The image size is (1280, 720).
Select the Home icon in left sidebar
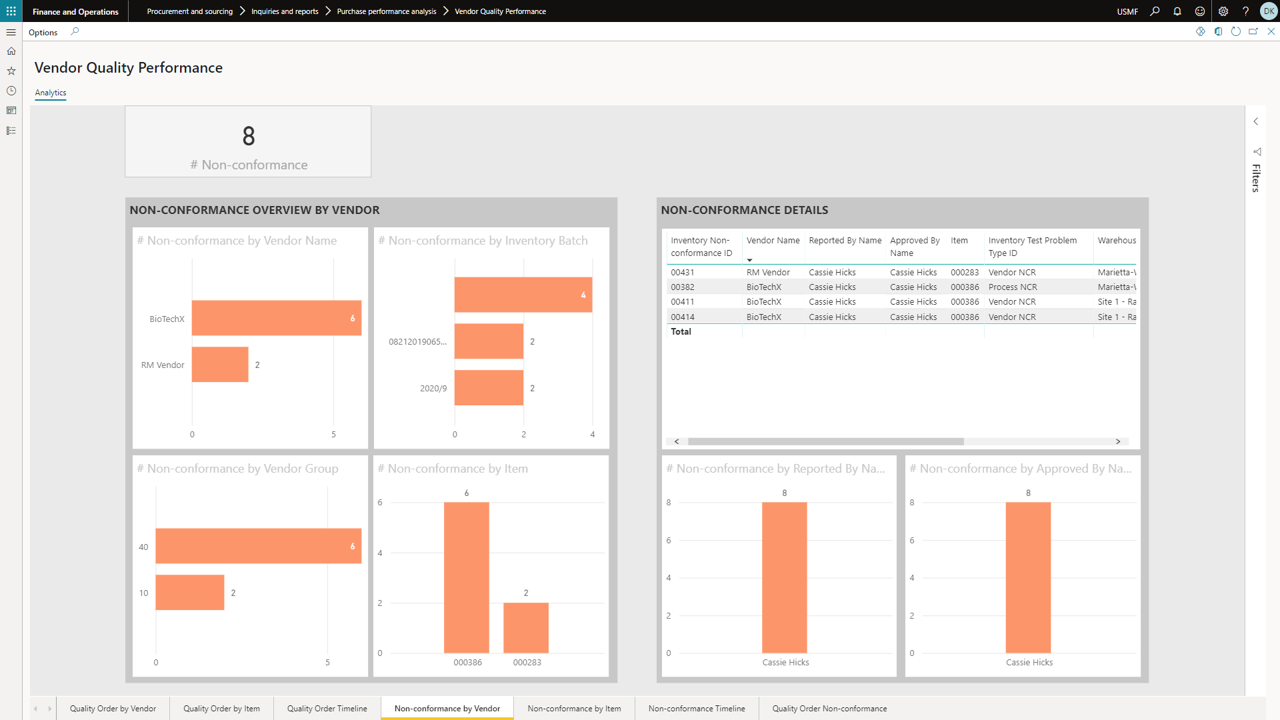tap(10, 50)
